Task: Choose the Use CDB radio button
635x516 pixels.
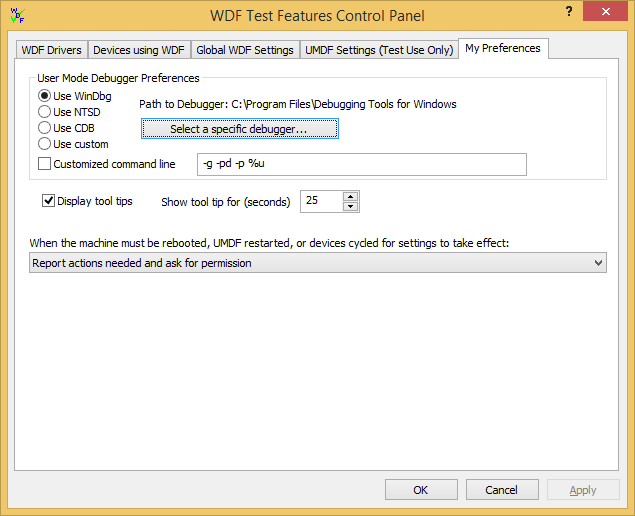Action: click(x=45, y=128)
